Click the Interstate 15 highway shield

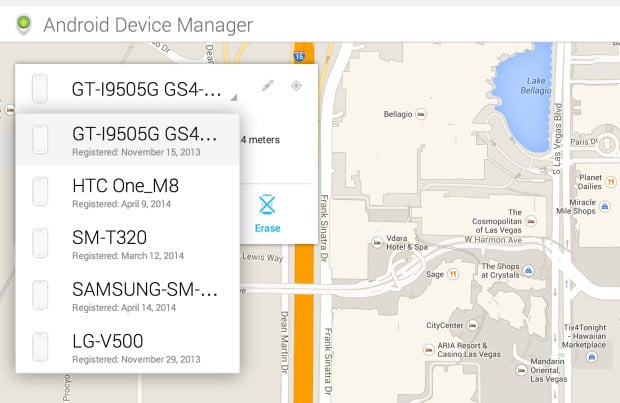tap(299, 57)
